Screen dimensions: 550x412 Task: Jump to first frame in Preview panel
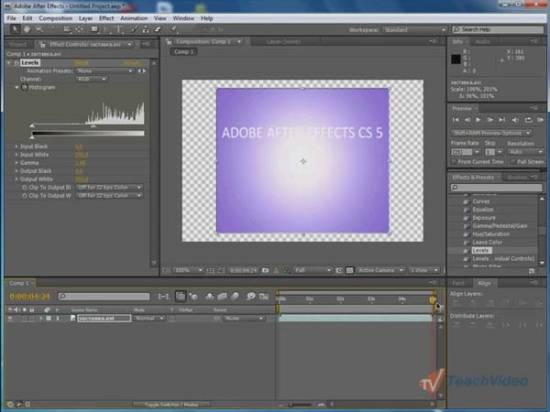(x=456, y=120)
